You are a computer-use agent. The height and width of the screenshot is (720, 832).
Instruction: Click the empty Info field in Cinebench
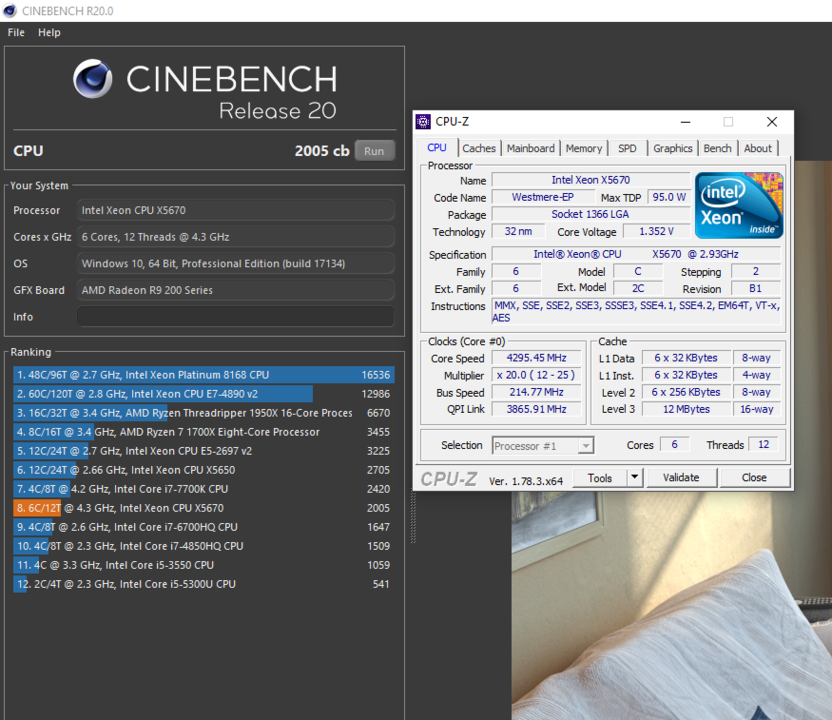pos(236,316)
